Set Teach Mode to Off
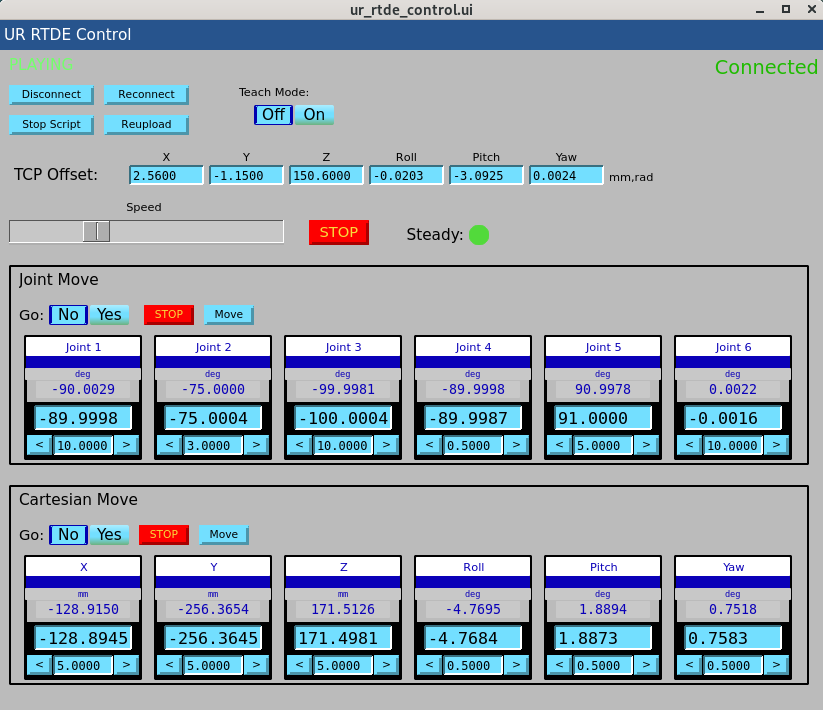Viewport: 823px width, 710px height. pos(273,114)
